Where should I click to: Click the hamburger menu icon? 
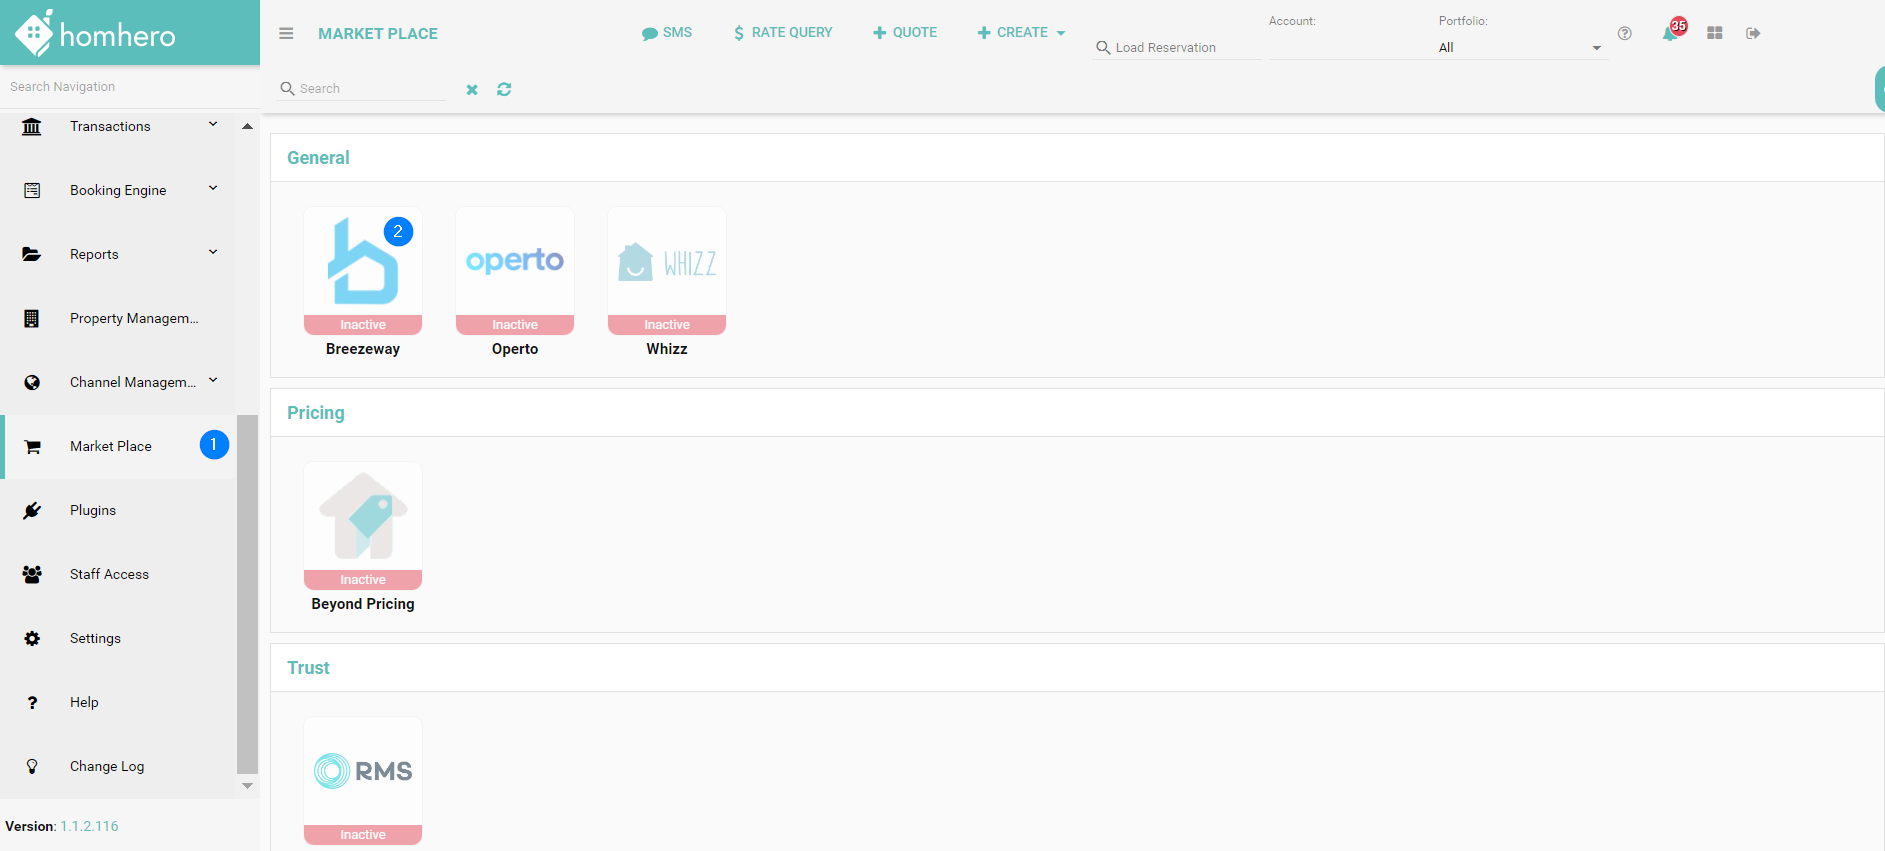(x=286, y=33)
